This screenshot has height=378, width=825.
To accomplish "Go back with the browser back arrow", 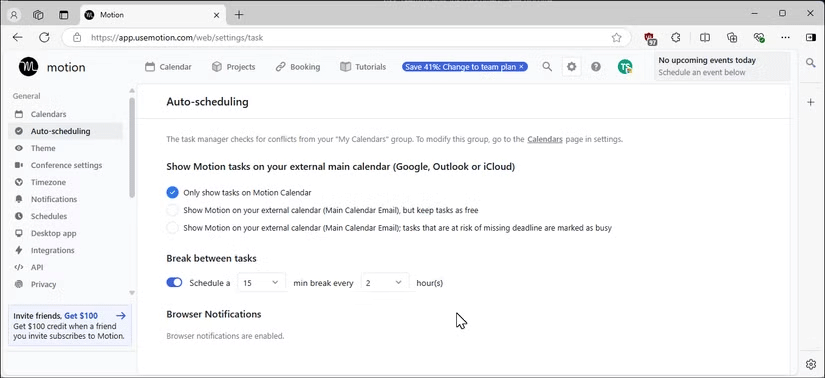I will 17,37.
